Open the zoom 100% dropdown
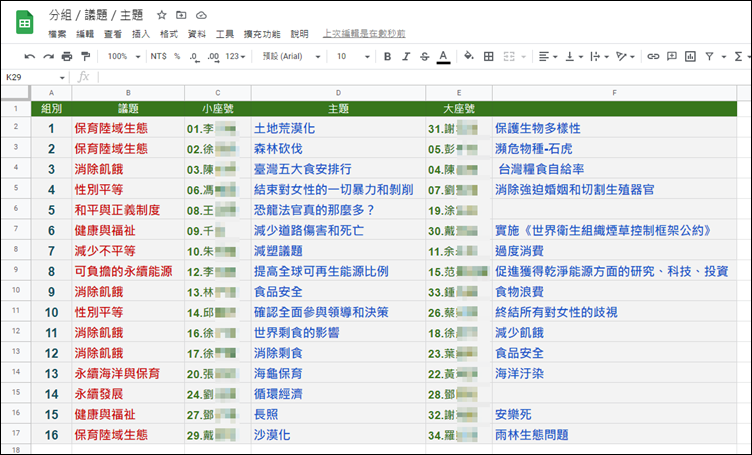752x455 pixels. [124, 57]
